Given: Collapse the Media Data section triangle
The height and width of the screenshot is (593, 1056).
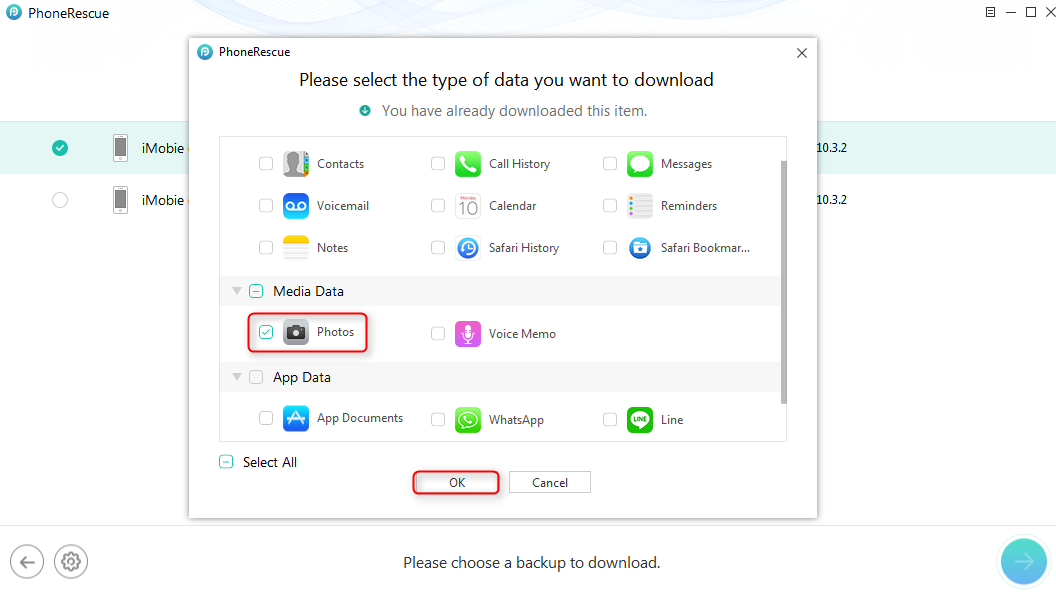Looking at the screenshot, I should pyautogui.click(x=237, y=291).
